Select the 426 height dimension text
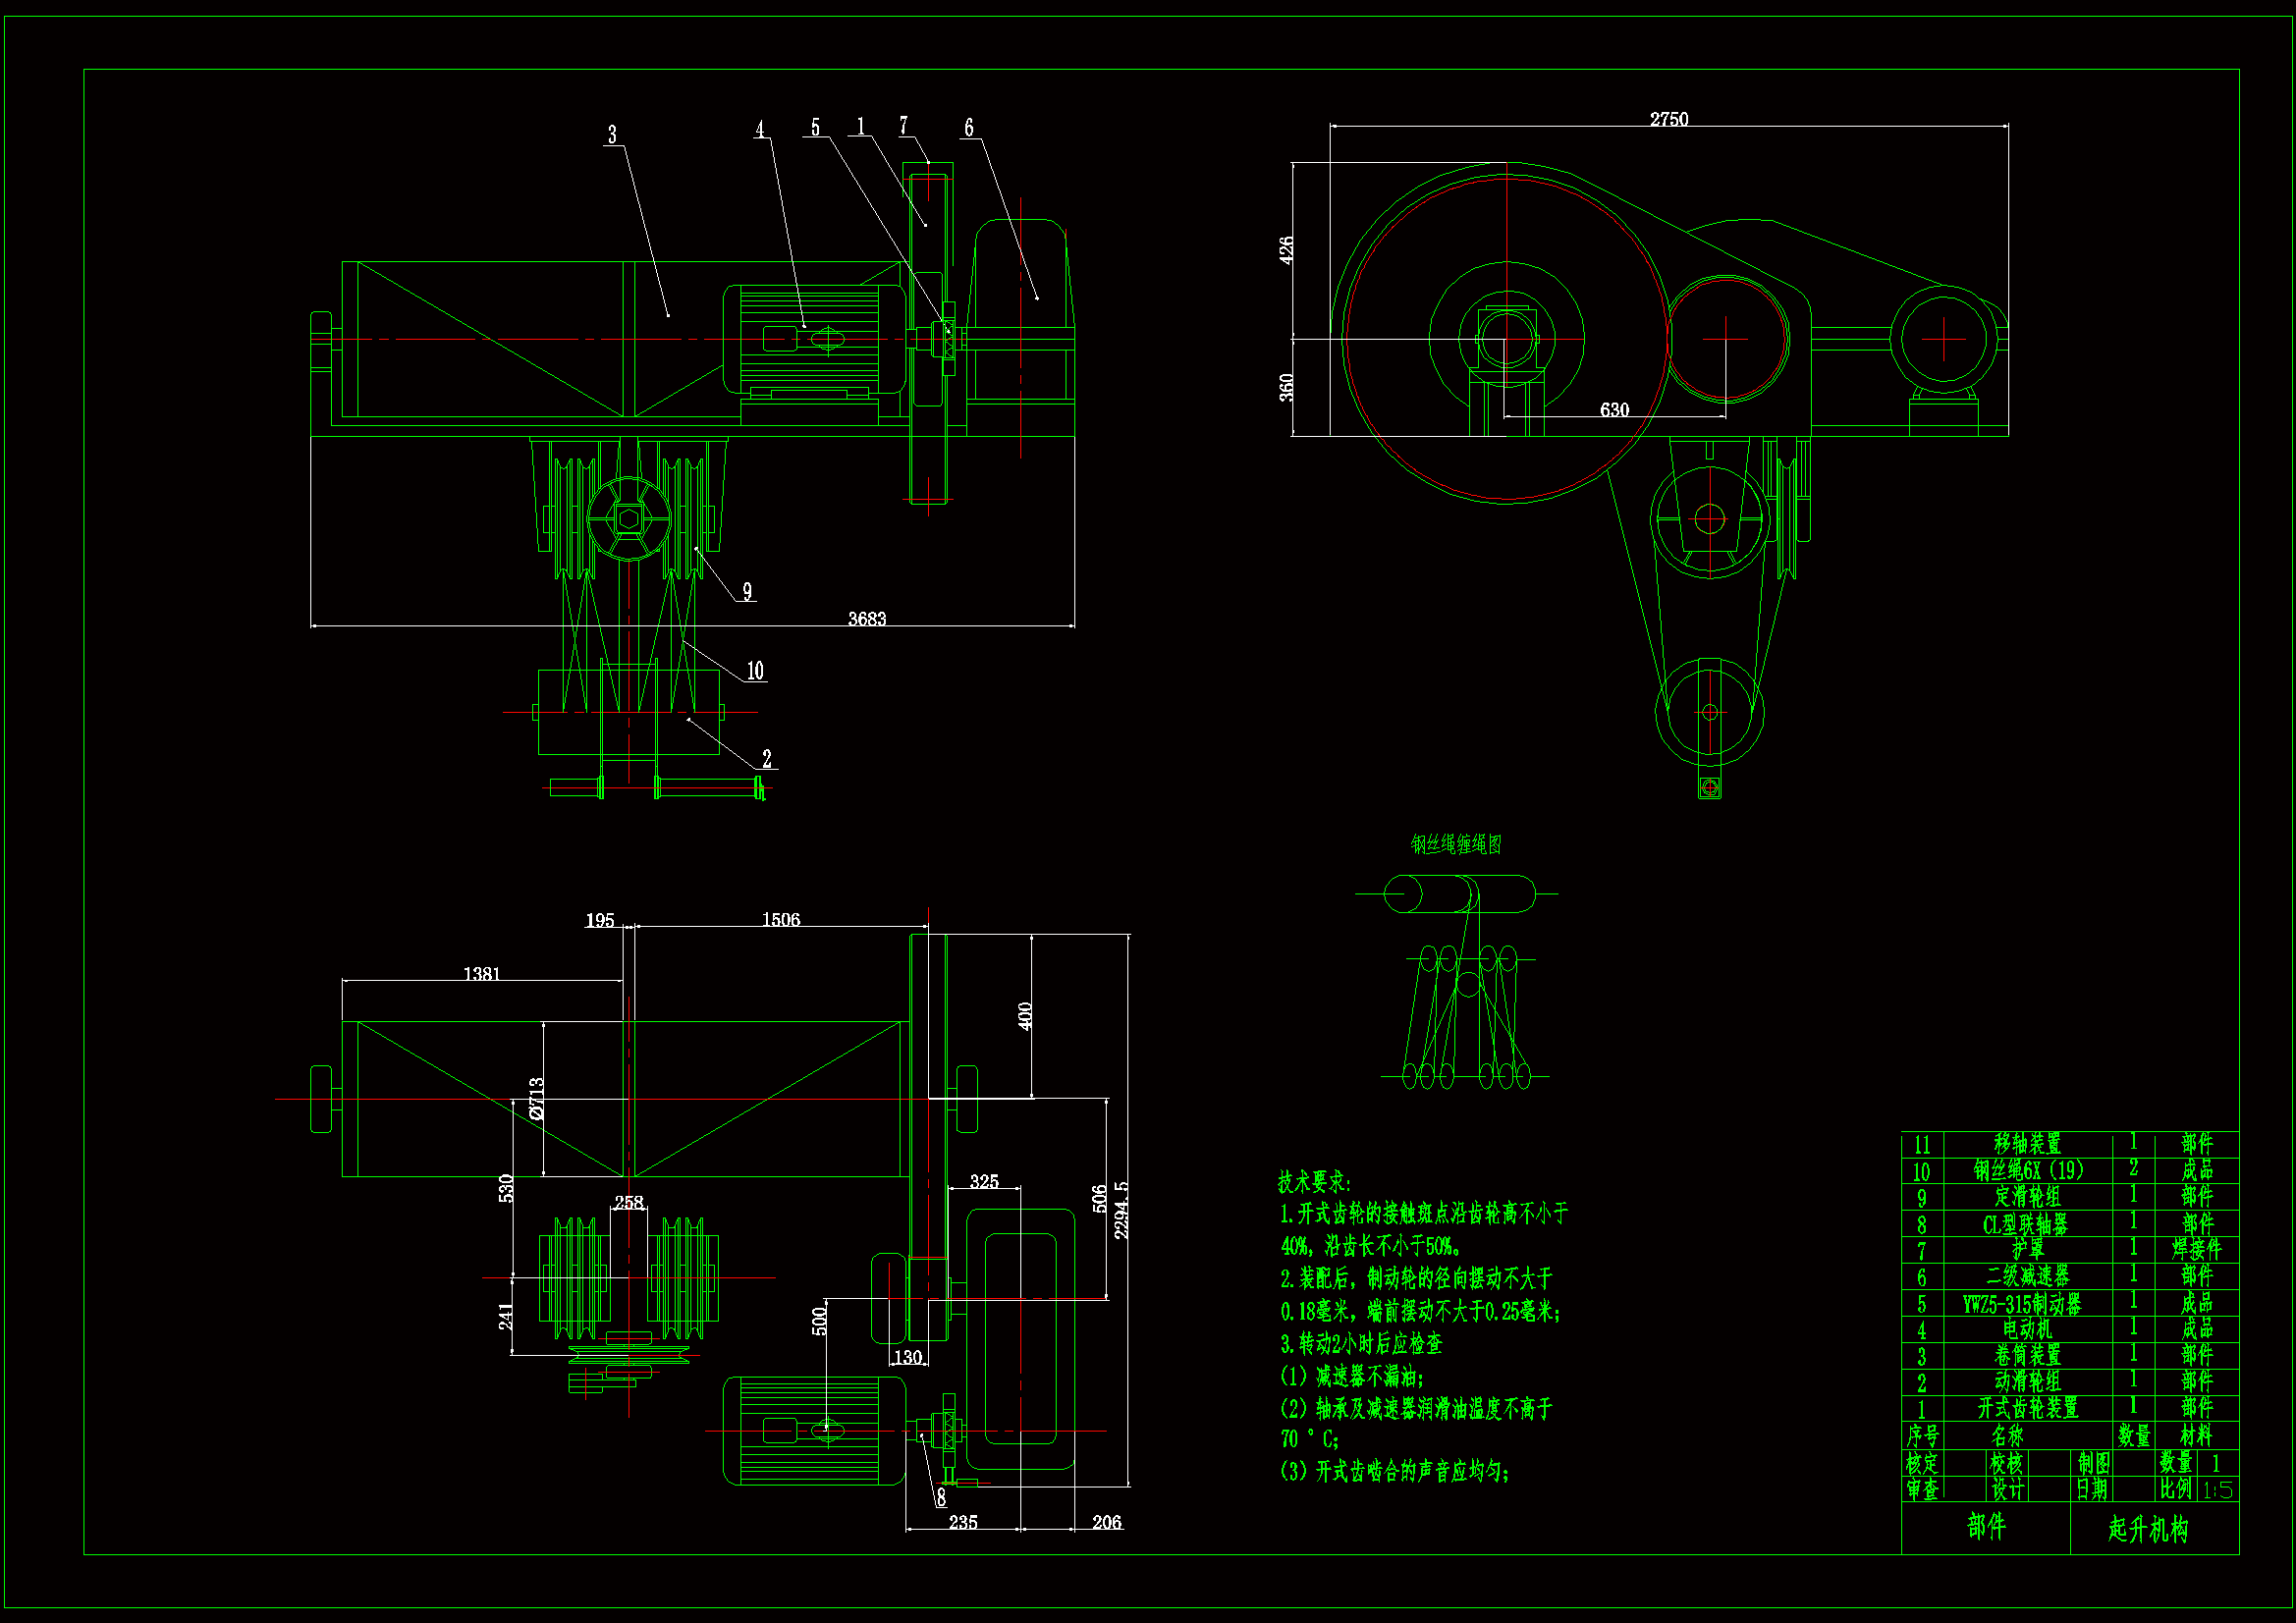This screenshot has height=1623, width=2296. tap(1286, 250)
